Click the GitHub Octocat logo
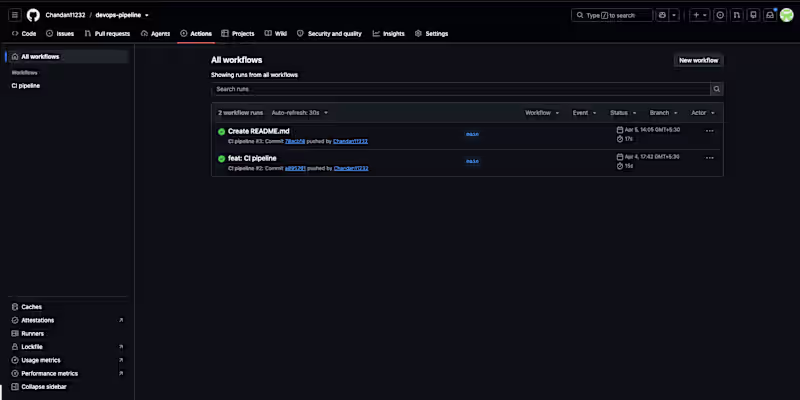Viewport: 800px width, 400px height. coord(33,15)
